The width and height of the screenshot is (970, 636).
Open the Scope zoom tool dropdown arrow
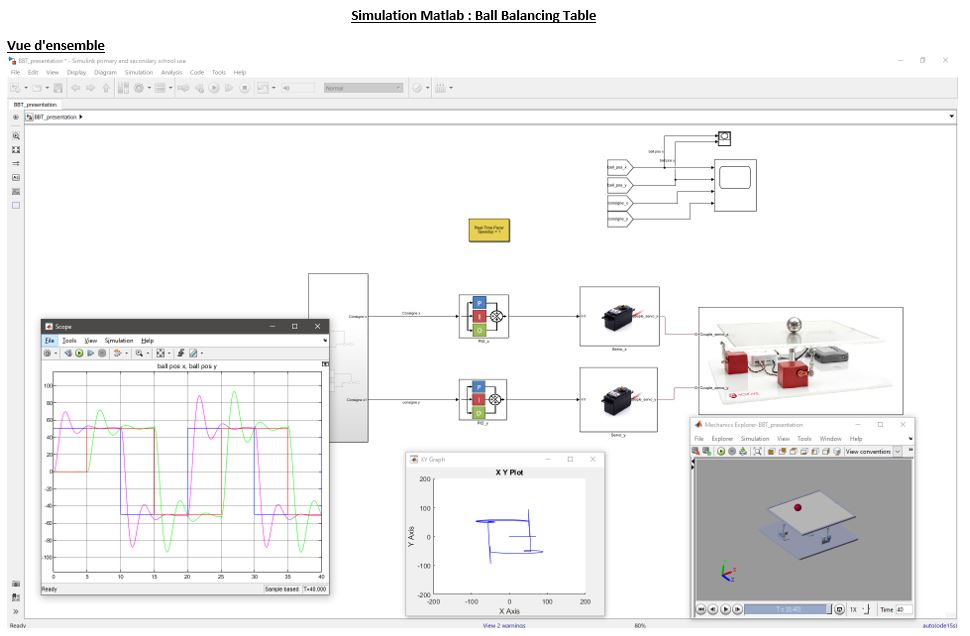tap(148, 353)
